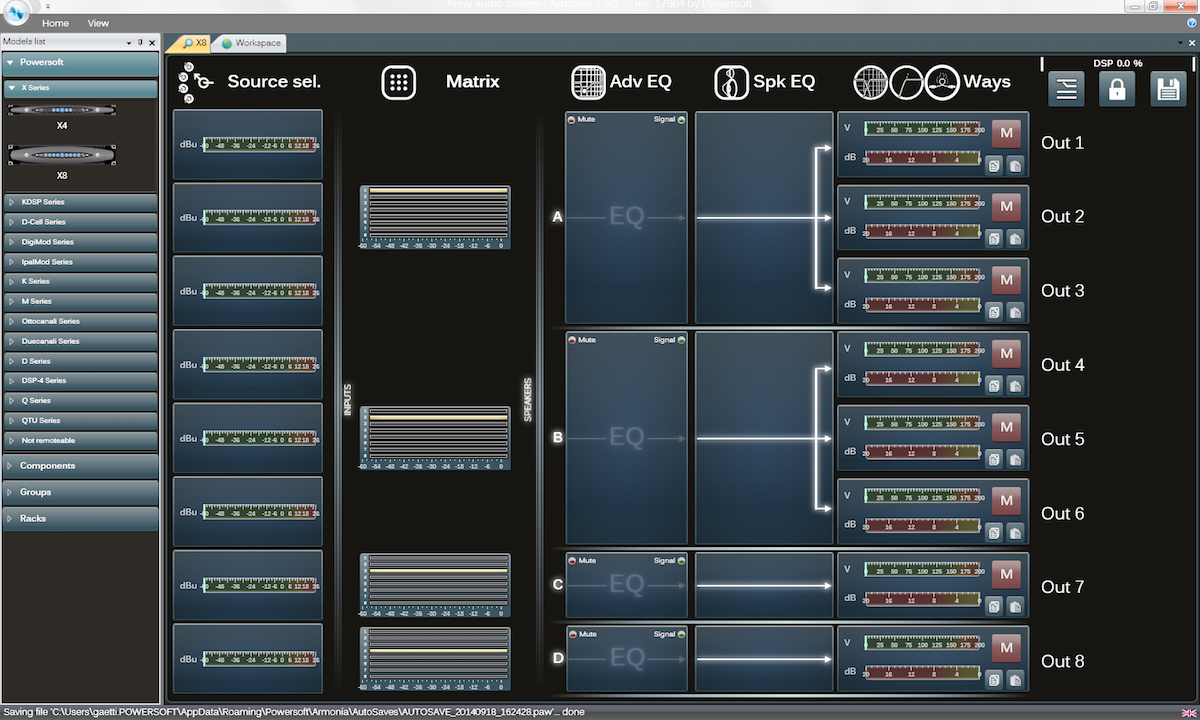
Task: Copy Out 1 settings with the copy icon
Action: pos(993,165)
